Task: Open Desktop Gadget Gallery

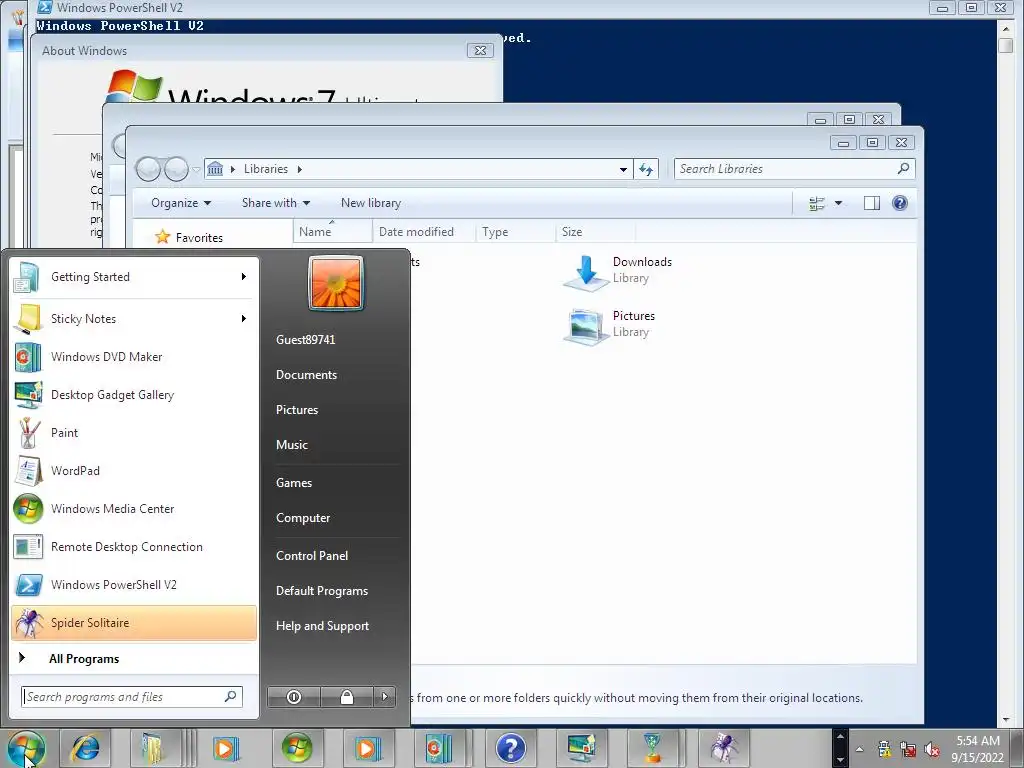Action: pyautogui.click(x=133, y=394)
